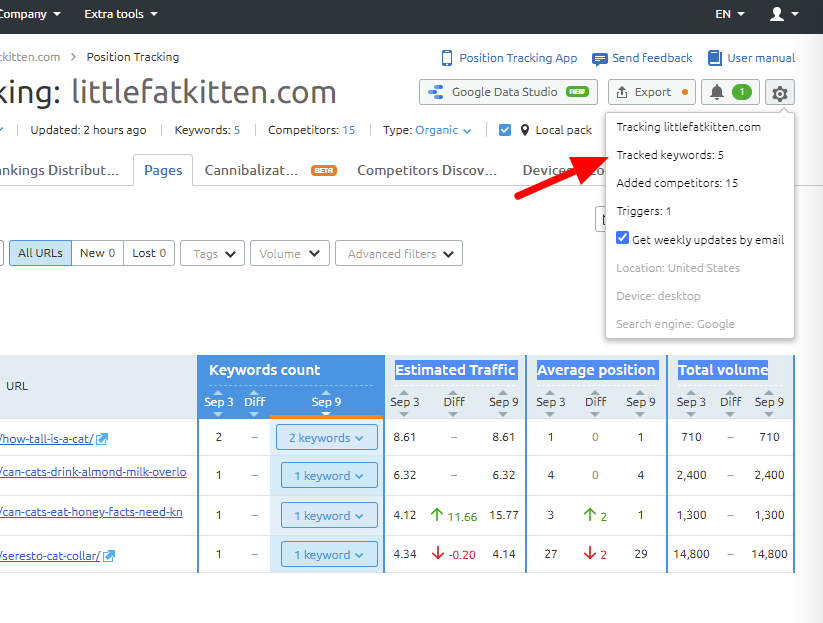
Task: Expand 1 keyword for can-cats-eat-honey
Action: click(329, 515)
